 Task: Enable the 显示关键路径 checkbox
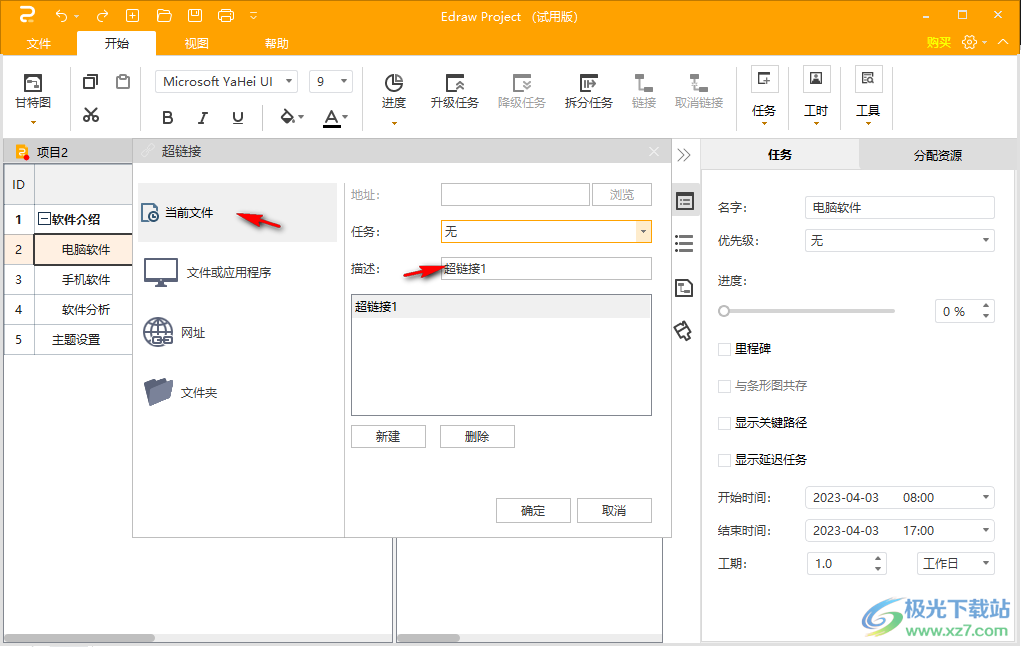pos(724,423)
